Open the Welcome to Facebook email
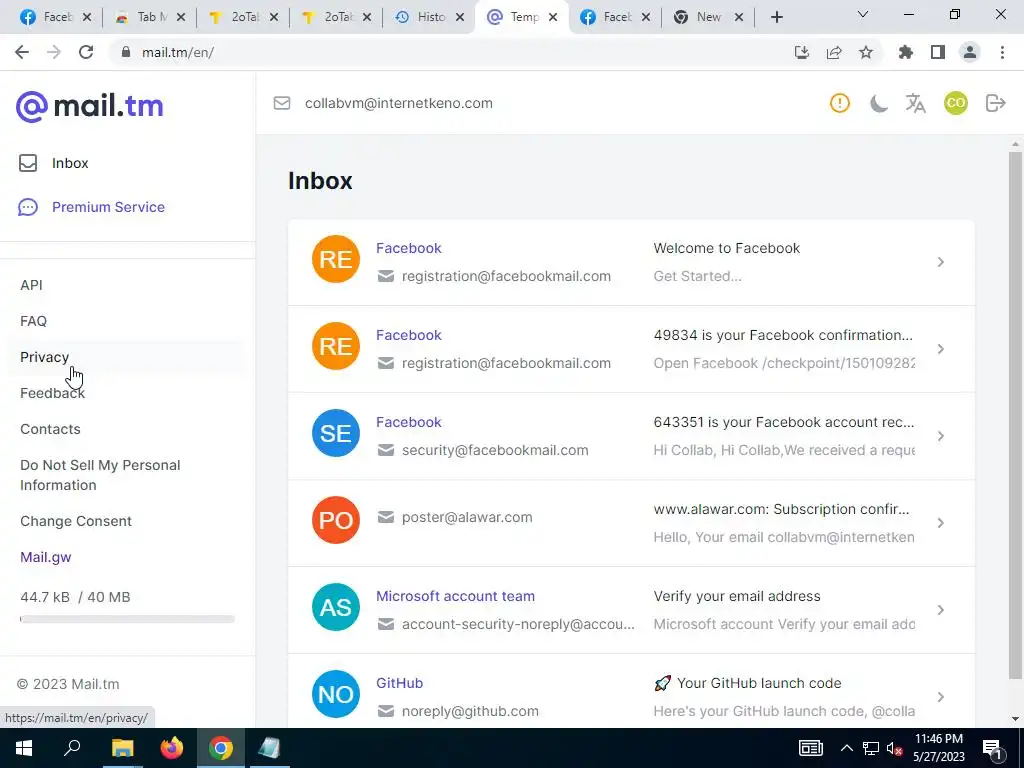Screen dimensions: 1024x768 [x=631, y=262]
